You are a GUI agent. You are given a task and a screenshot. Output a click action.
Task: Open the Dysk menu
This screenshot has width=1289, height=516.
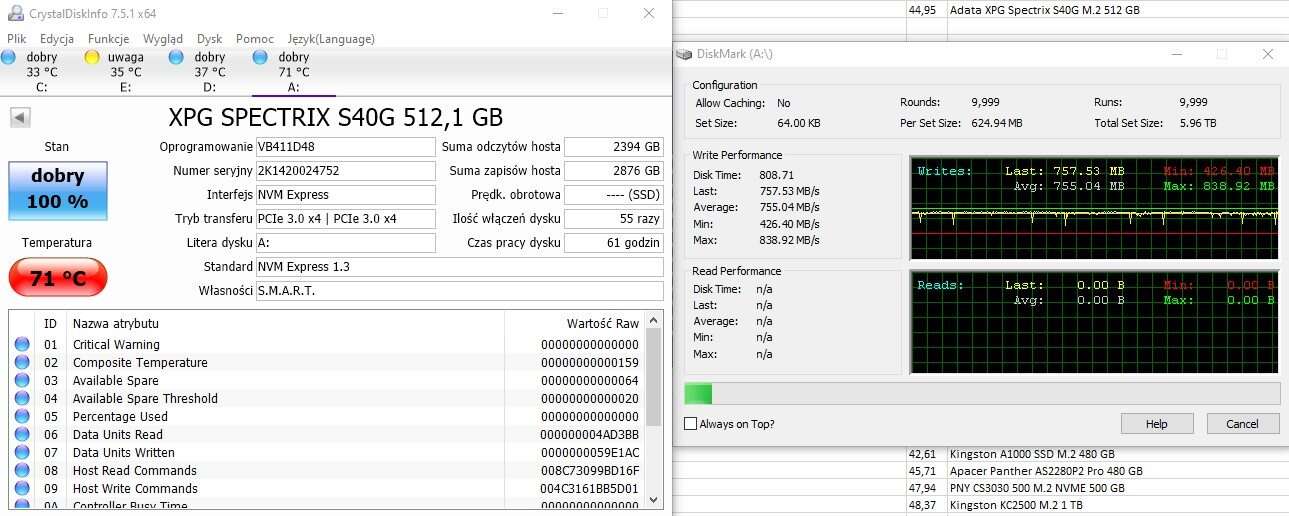pyautogui.click(x=210, y=39)
